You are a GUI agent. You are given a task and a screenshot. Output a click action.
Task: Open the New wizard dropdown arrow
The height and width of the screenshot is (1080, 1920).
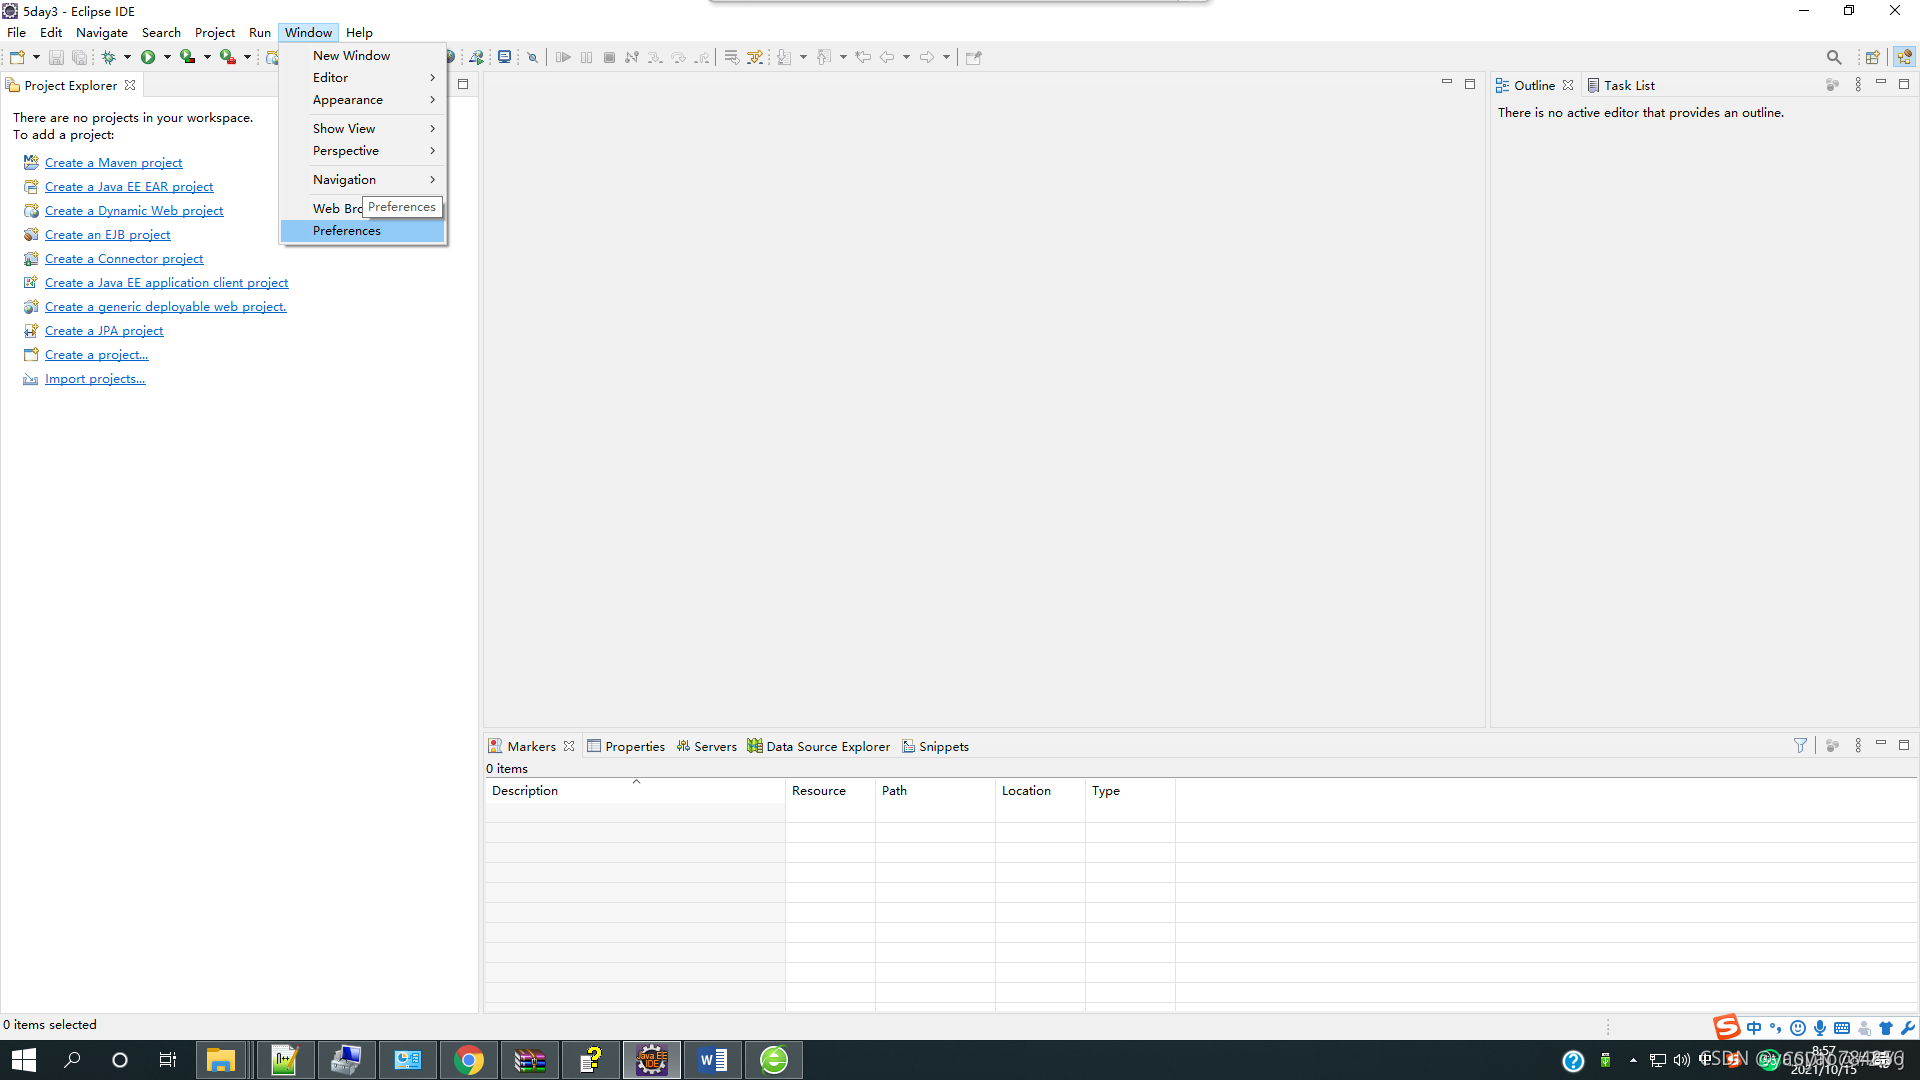pos(36,57)
